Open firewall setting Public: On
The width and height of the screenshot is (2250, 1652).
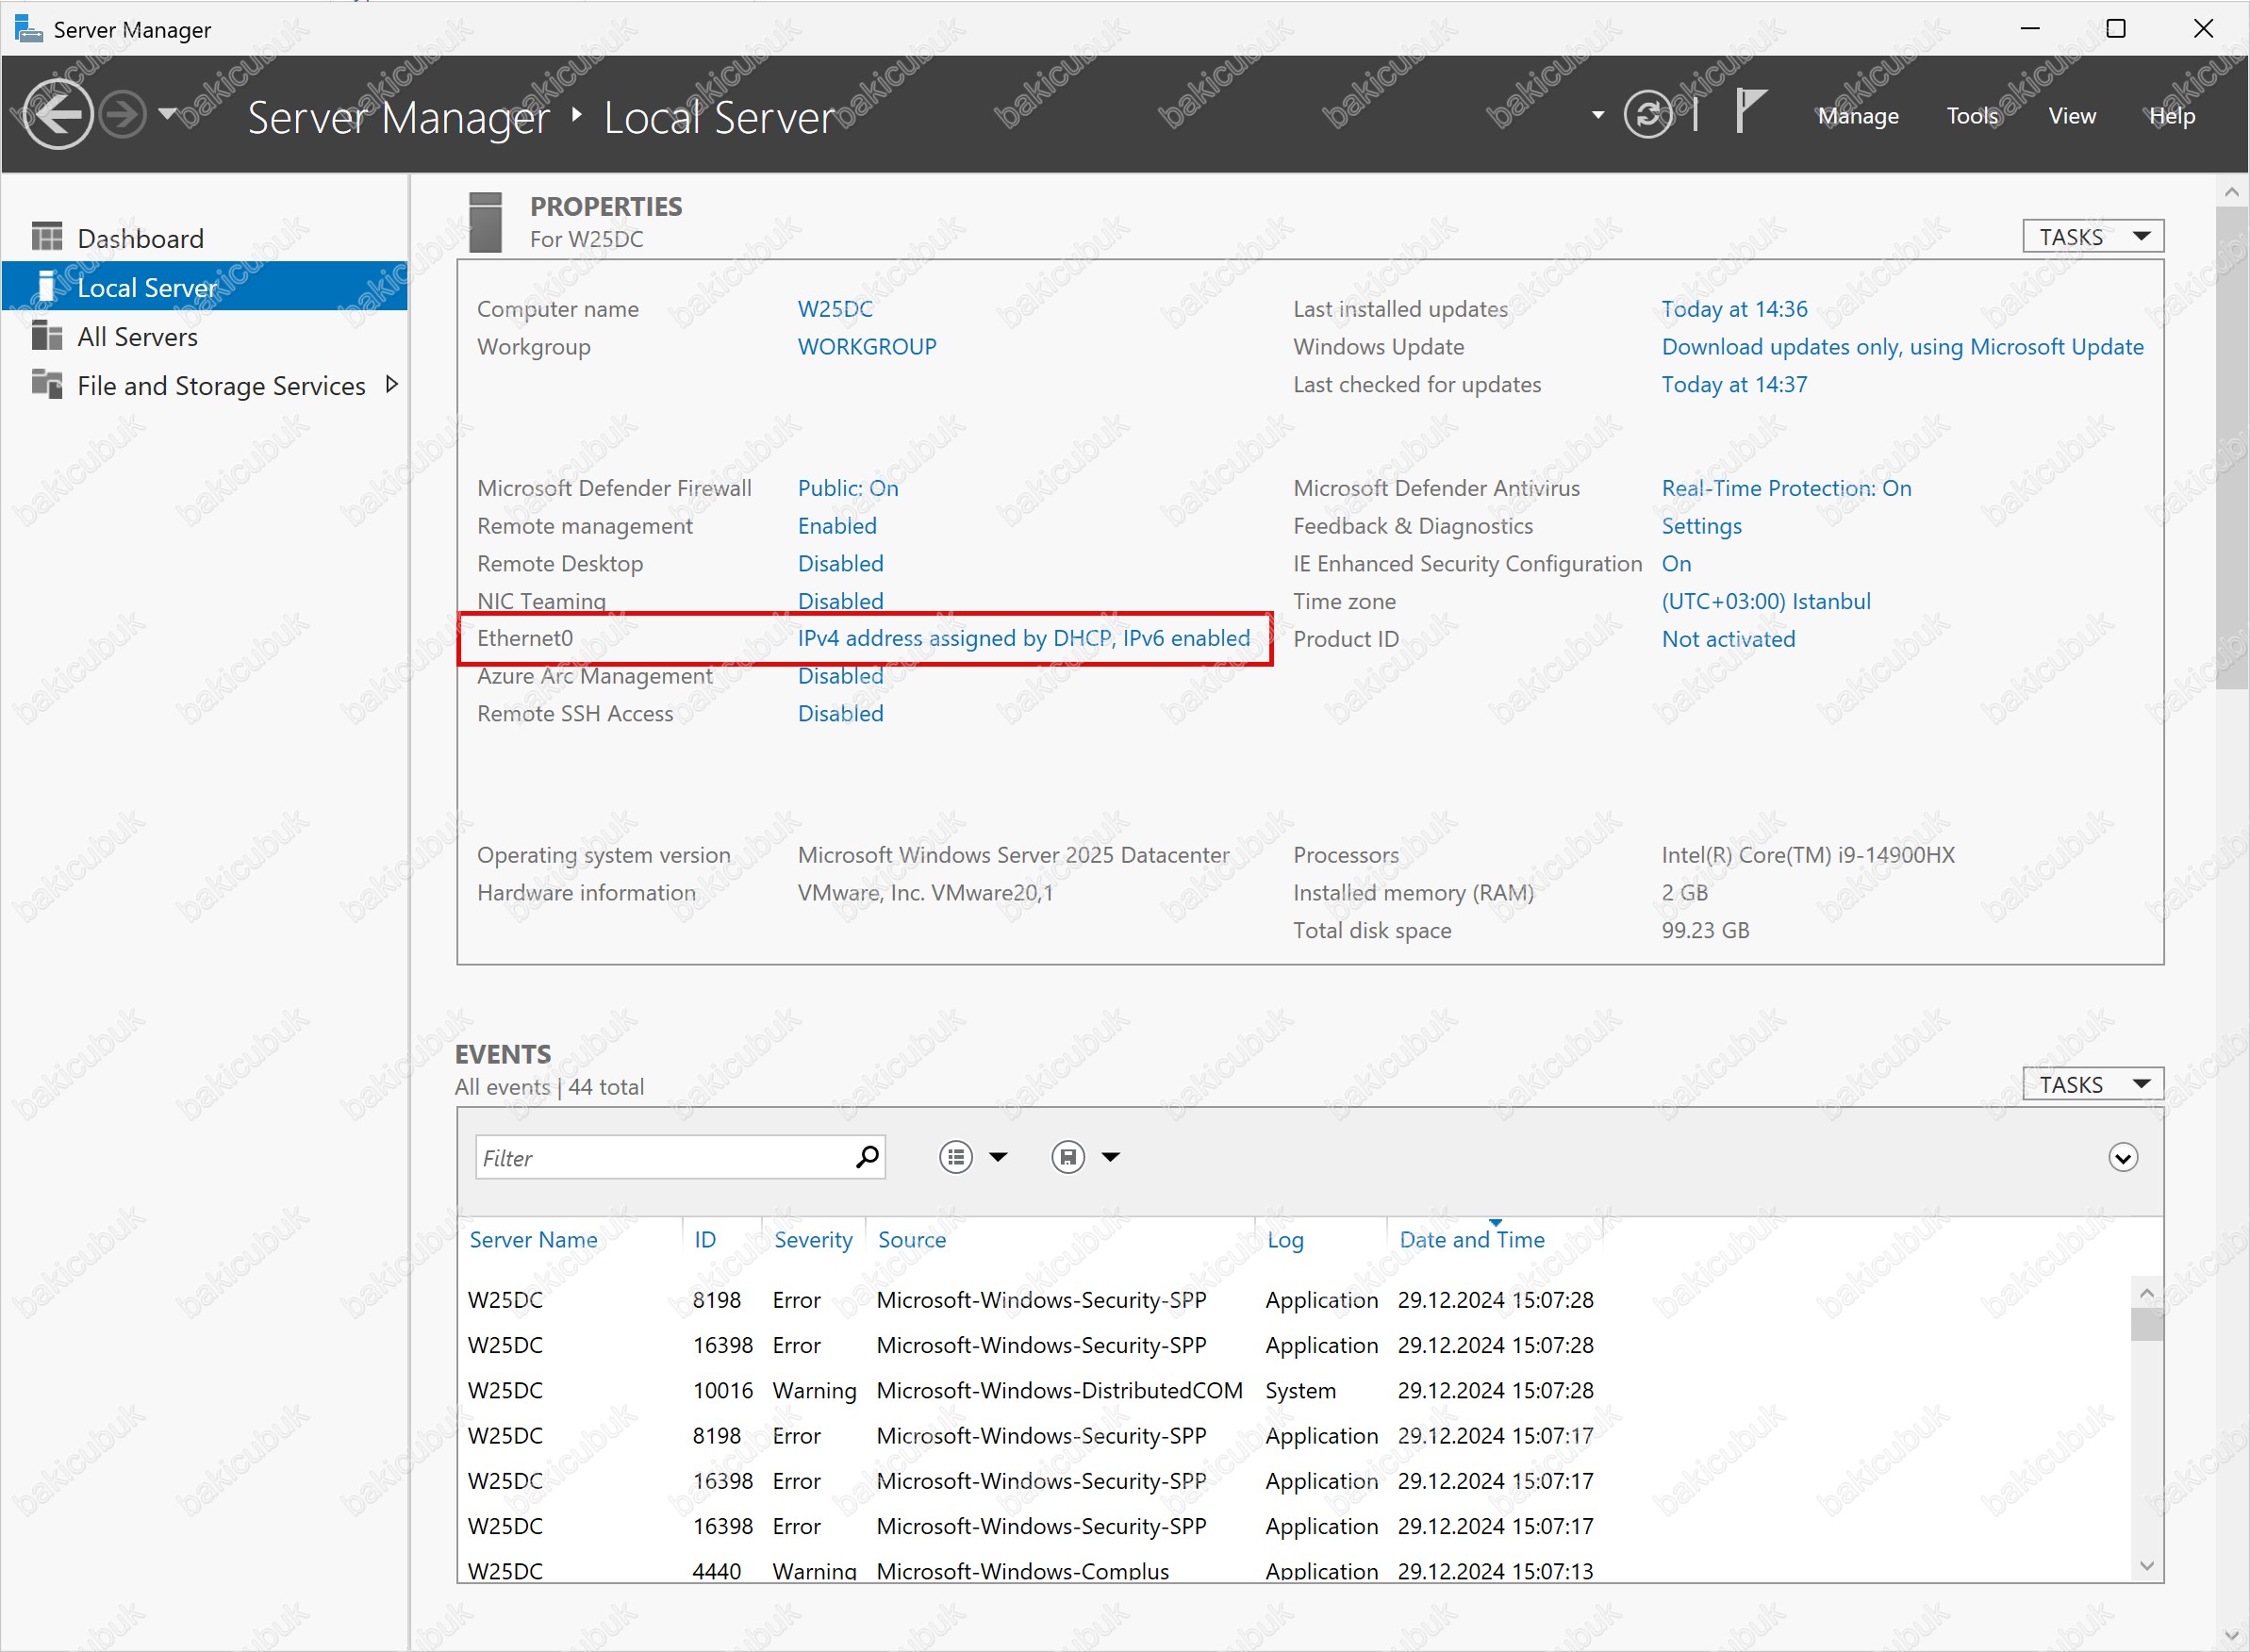[848, 488]
